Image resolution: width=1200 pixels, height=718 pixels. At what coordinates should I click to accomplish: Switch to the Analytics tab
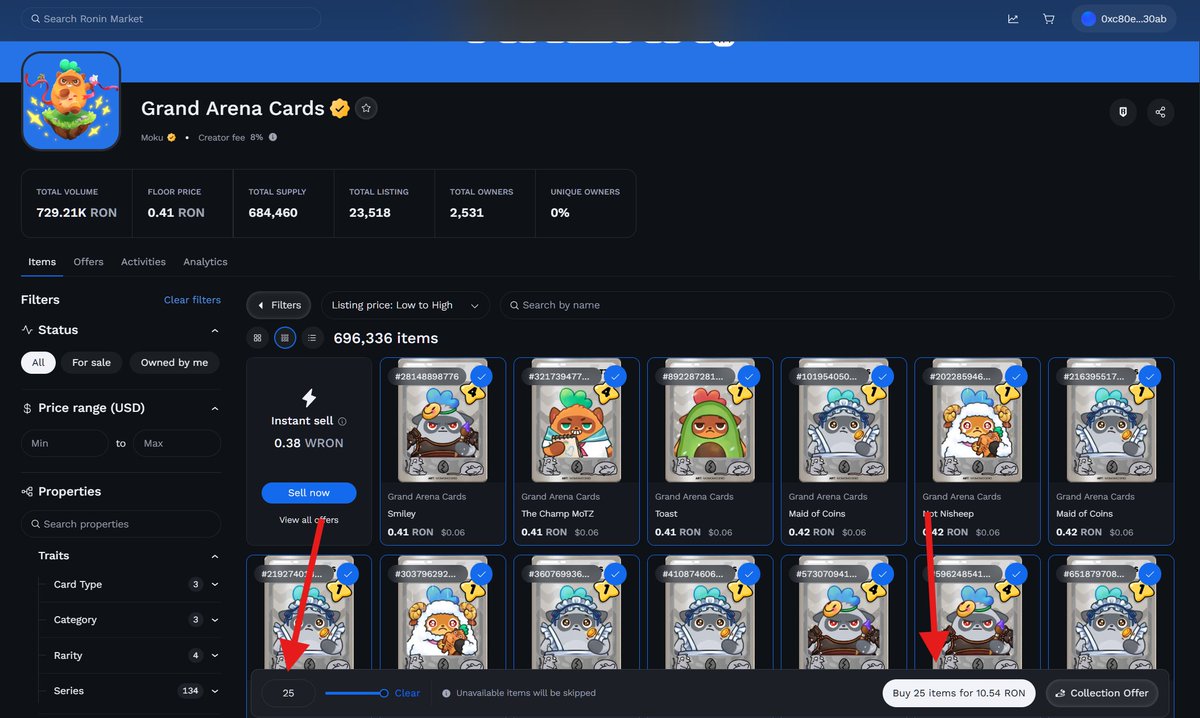coord(205,262)
